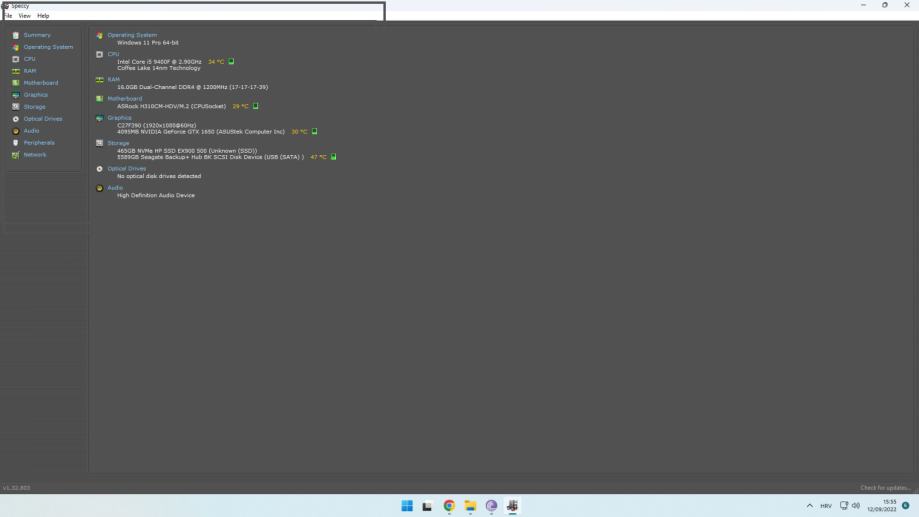Select the C27F390 monitor line
This screenshot has width=919, height=517.
click(156, 125)
